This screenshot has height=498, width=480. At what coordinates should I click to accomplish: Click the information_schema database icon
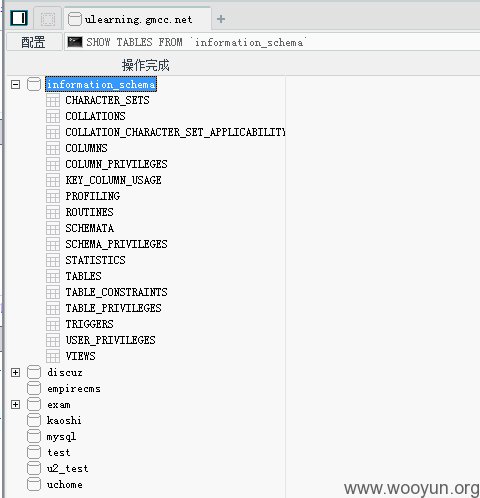coord(34,84)
